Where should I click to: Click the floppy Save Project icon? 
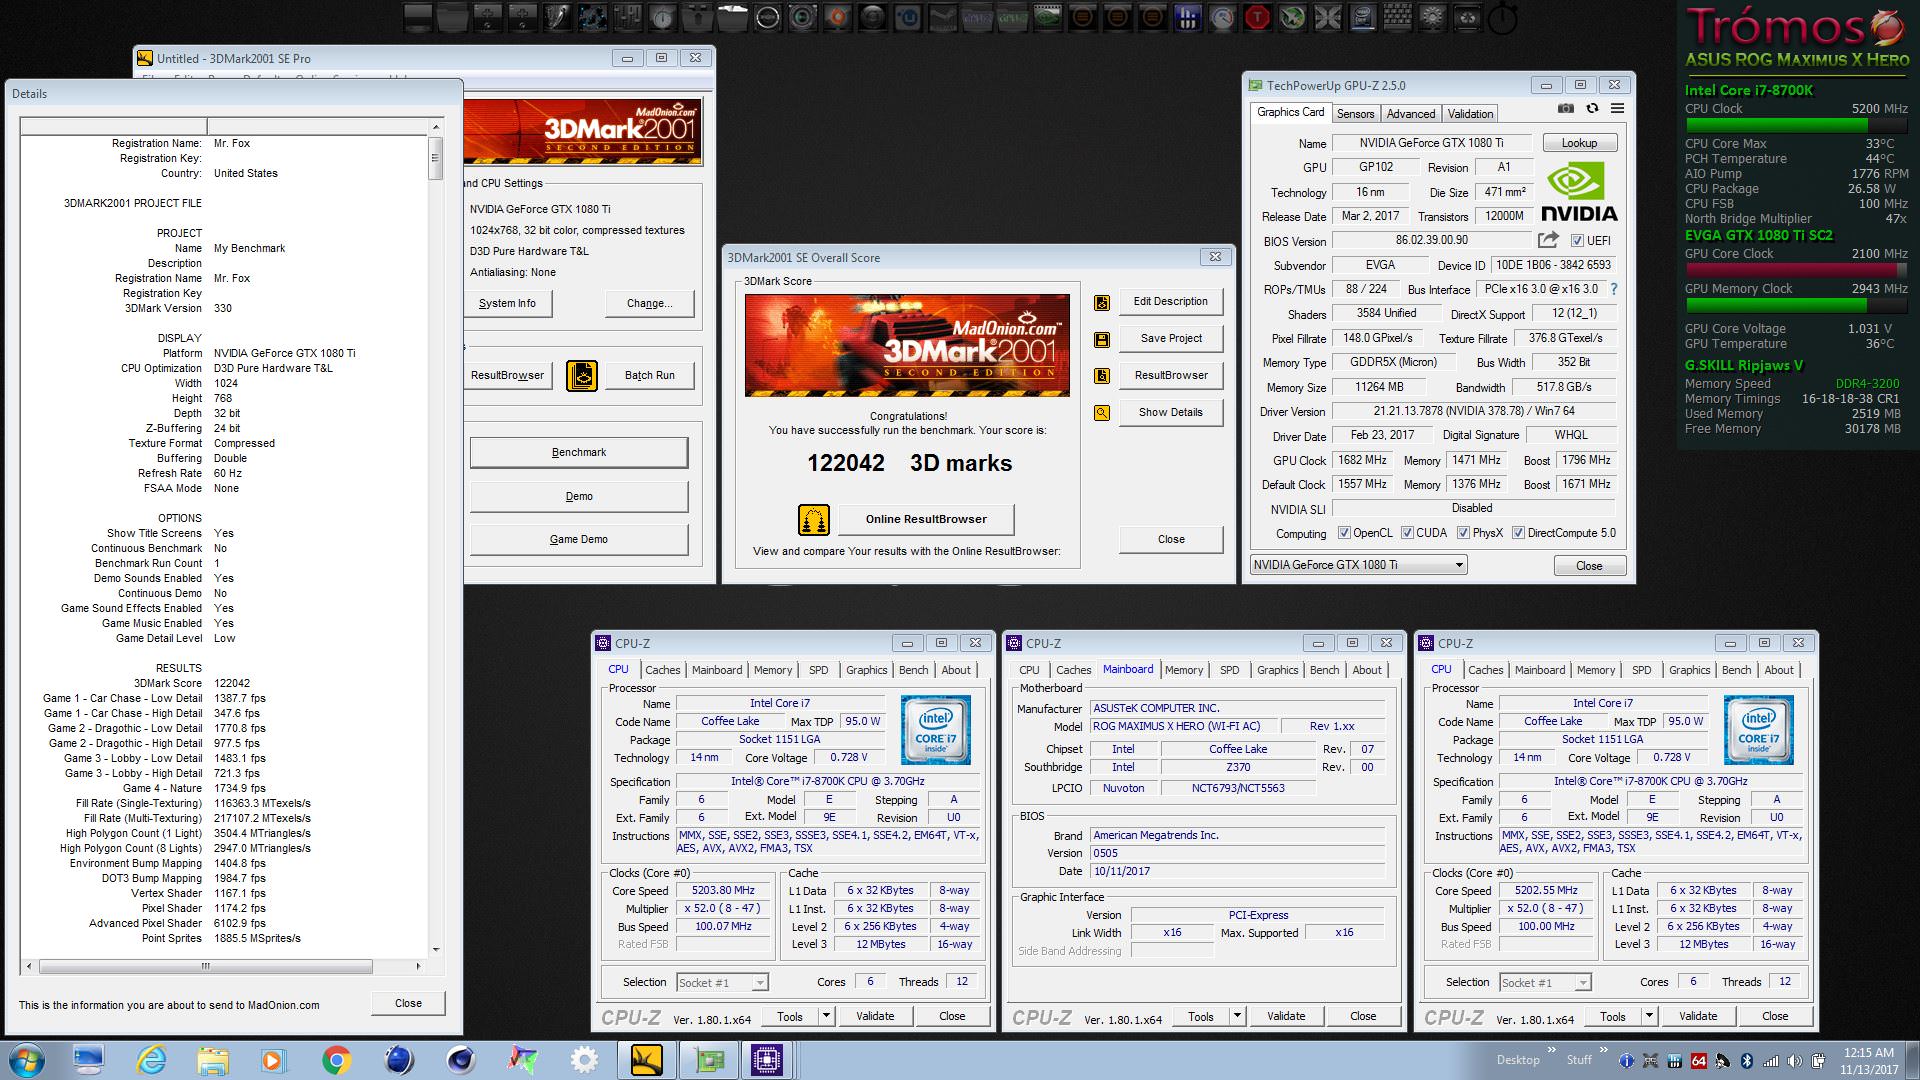click(x=1101, y=339)
